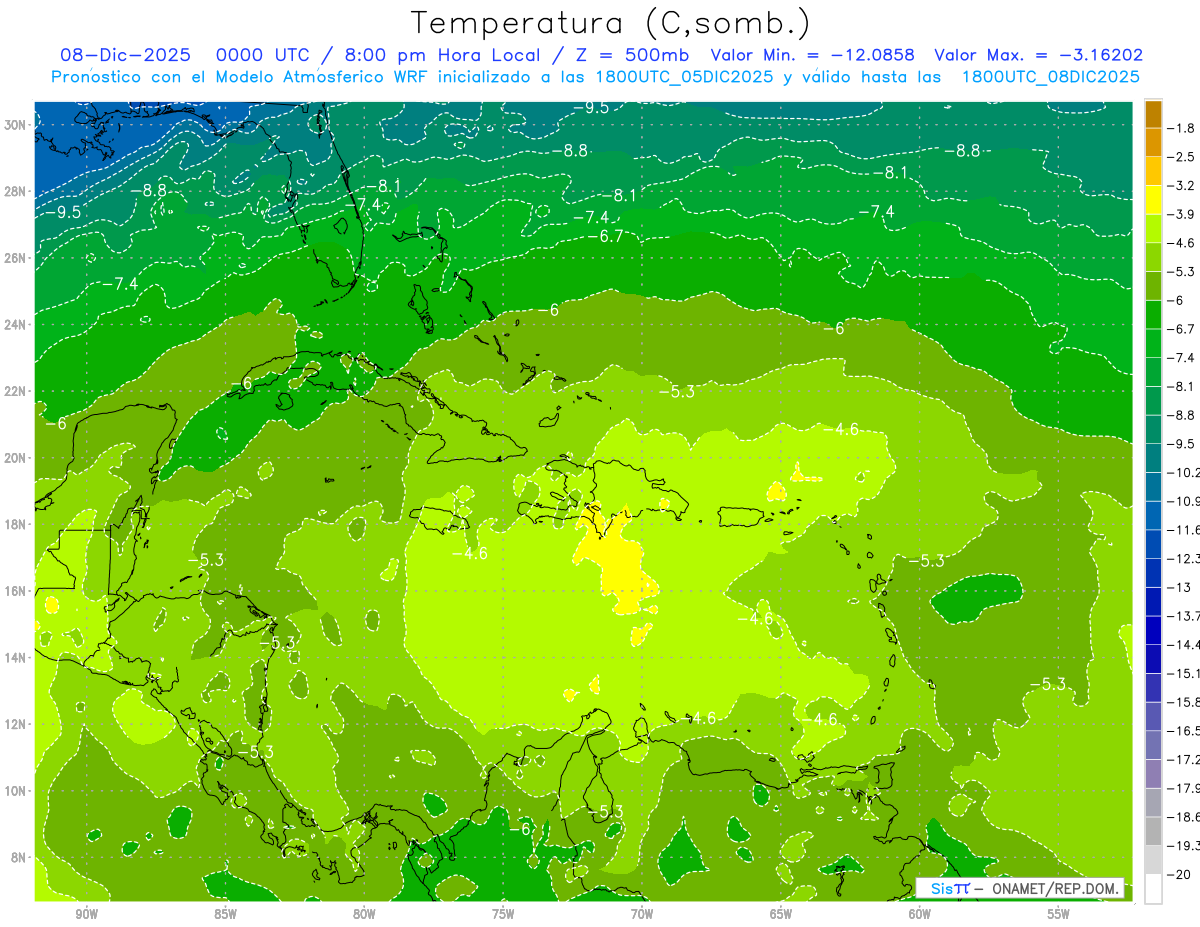
Task: Click the "-6.7" contour label on the map
Action: tap(604, 236)
